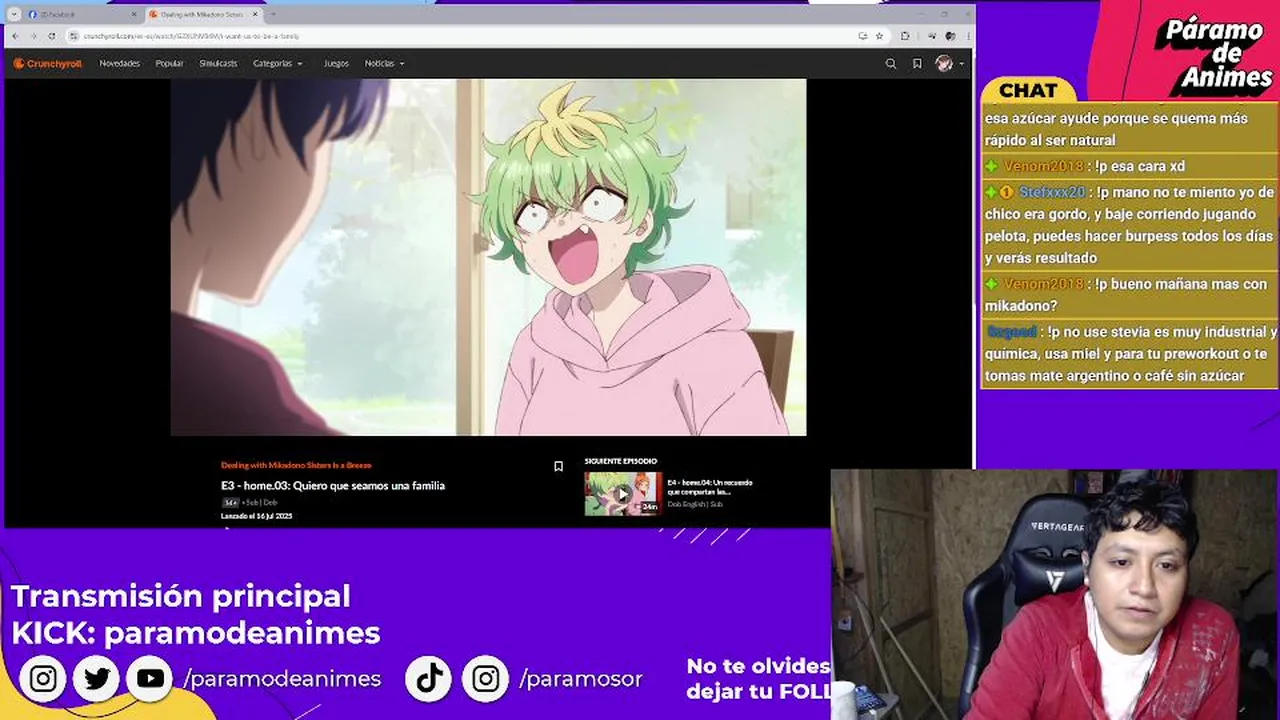The image size is (1280, 720).
Task: Click the 'Lanzado el 16 jul 2025' text
Action: [x=256, y=516]
